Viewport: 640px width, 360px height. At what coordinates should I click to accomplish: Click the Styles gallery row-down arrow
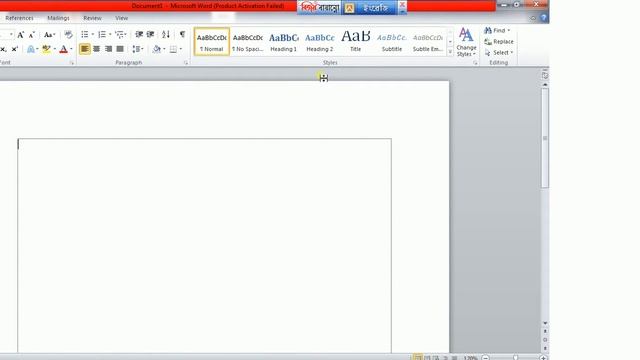[450, 42]
